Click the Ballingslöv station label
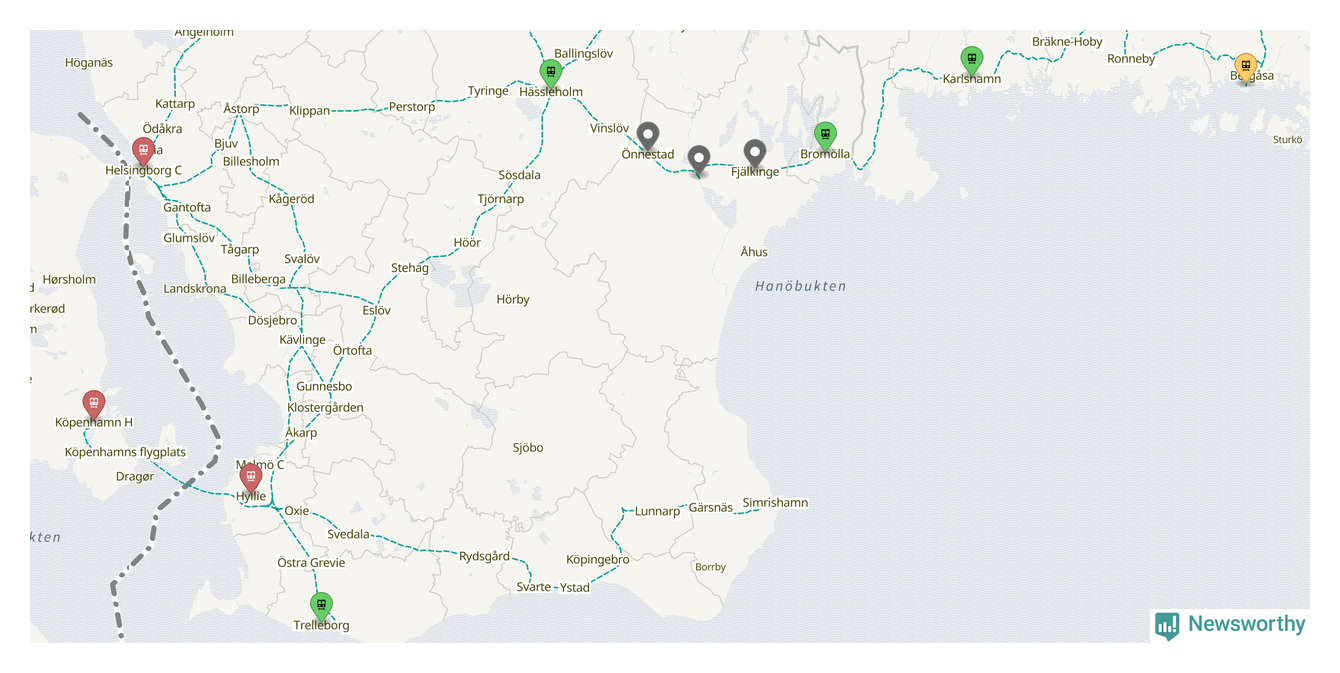Screen dimensions: 1340x673 [x=583, y=53]
